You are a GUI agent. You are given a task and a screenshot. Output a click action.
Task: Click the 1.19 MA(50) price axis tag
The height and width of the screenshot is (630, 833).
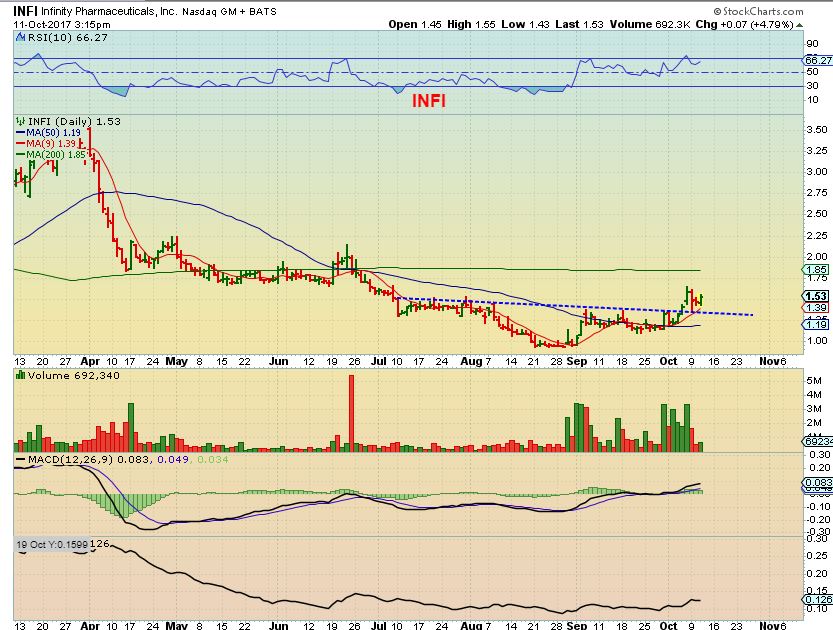click(x=815, y=325)
